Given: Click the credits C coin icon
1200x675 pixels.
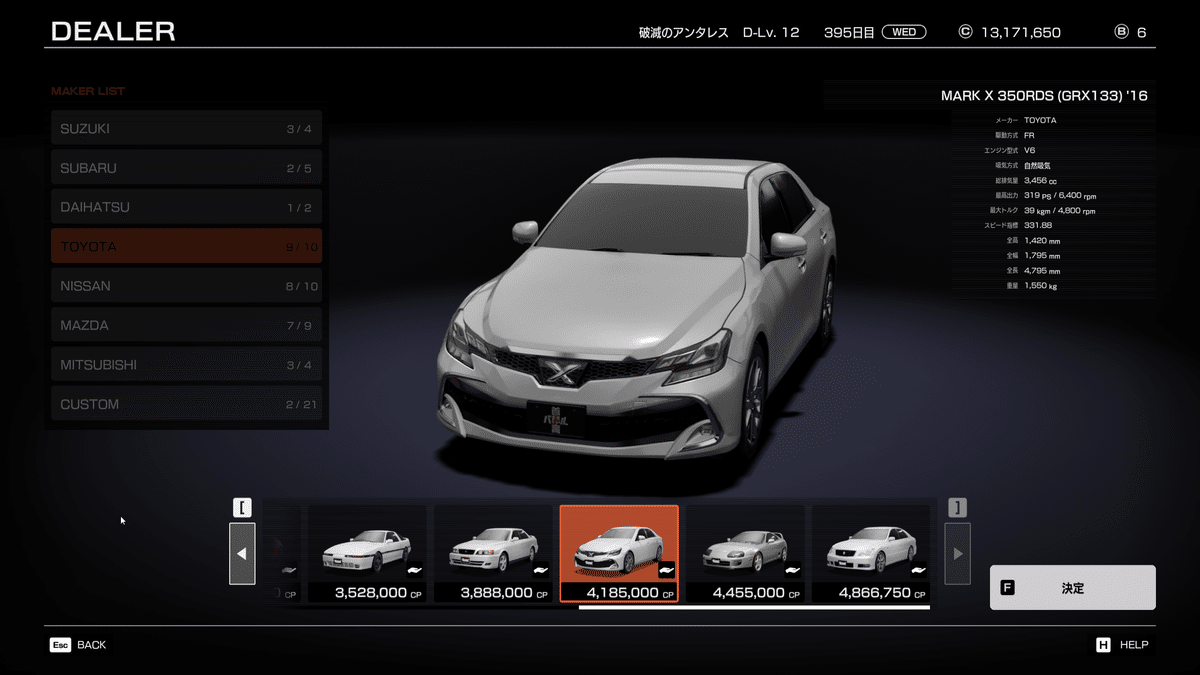Looking at the screenshot, I should coord(965,31).
